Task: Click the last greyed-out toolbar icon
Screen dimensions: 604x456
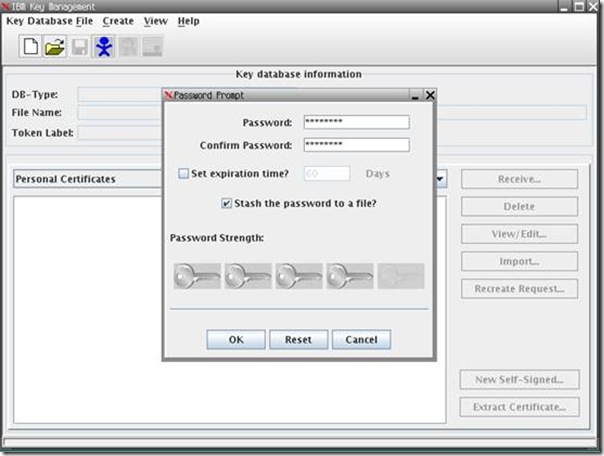Action: pos(153,47)
